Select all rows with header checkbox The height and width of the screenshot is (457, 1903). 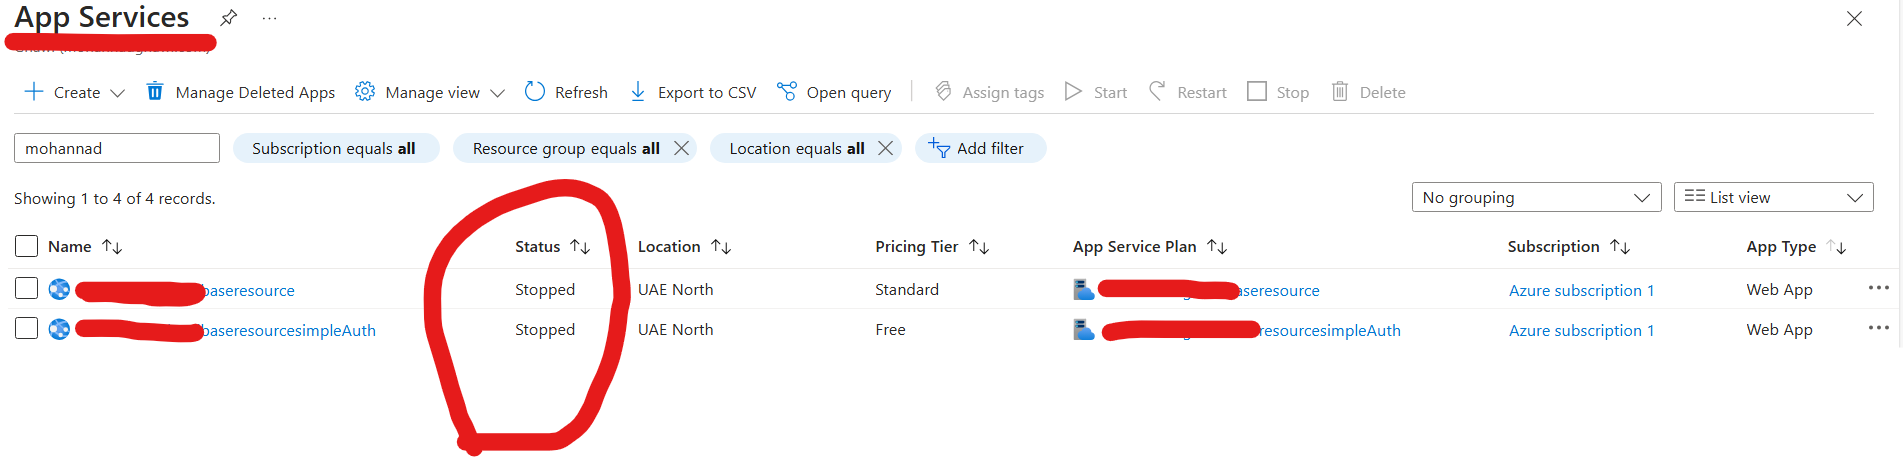coord(27,246)
